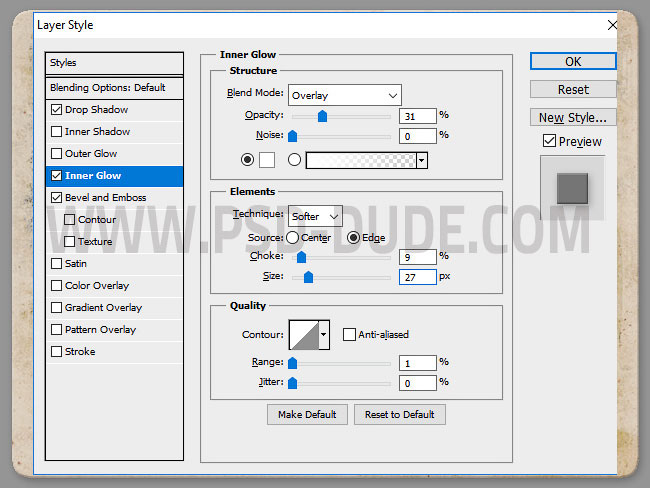Click the Size slider handle
This screenshot has height=488, width=650.
308,277
